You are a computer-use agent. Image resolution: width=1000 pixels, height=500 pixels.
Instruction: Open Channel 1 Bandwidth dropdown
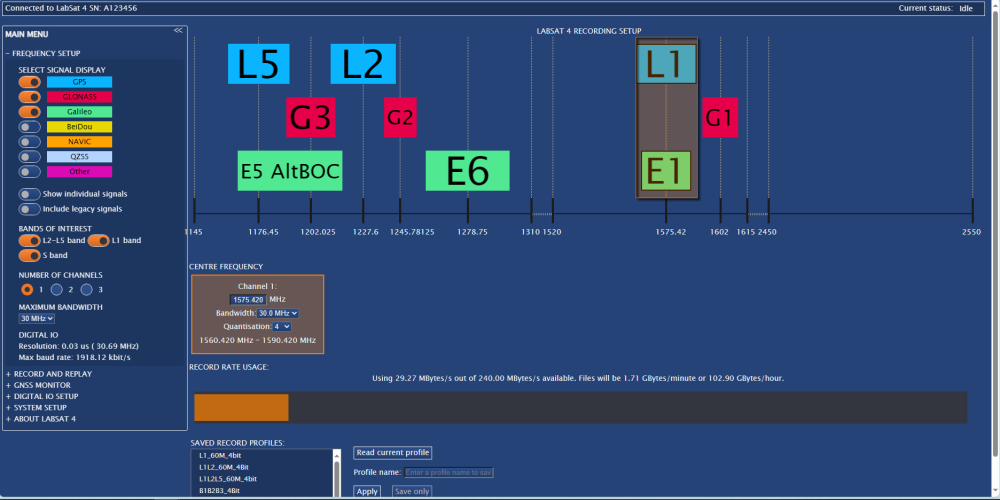click(x=277, y=313)
